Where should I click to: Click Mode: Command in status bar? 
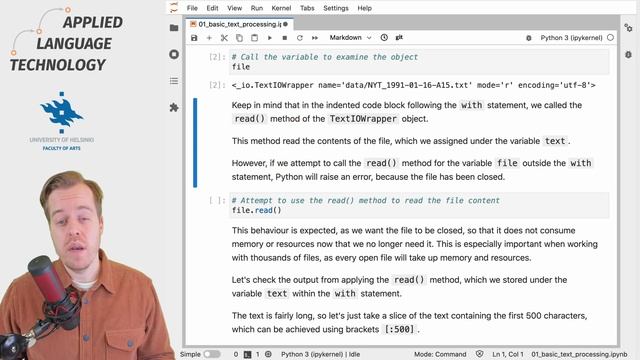[x=440, y=354]
